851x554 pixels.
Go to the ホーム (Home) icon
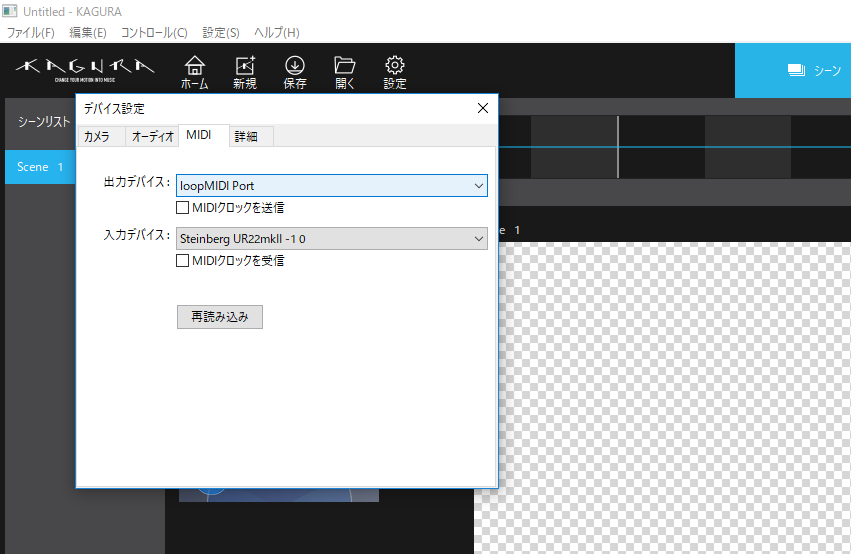pyautogui.click(x=194, y=72)
